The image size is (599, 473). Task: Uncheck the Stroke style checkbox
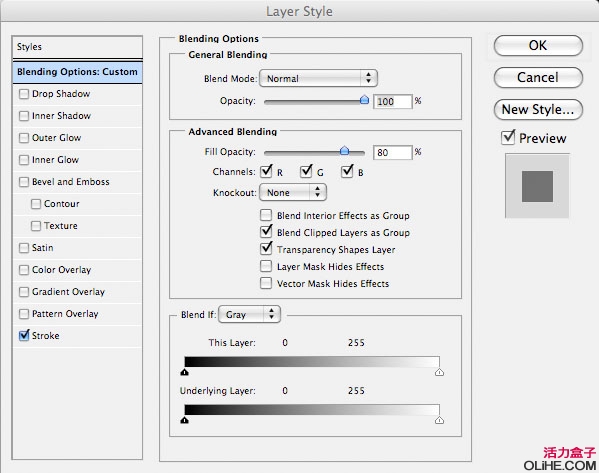click(24, 335)
